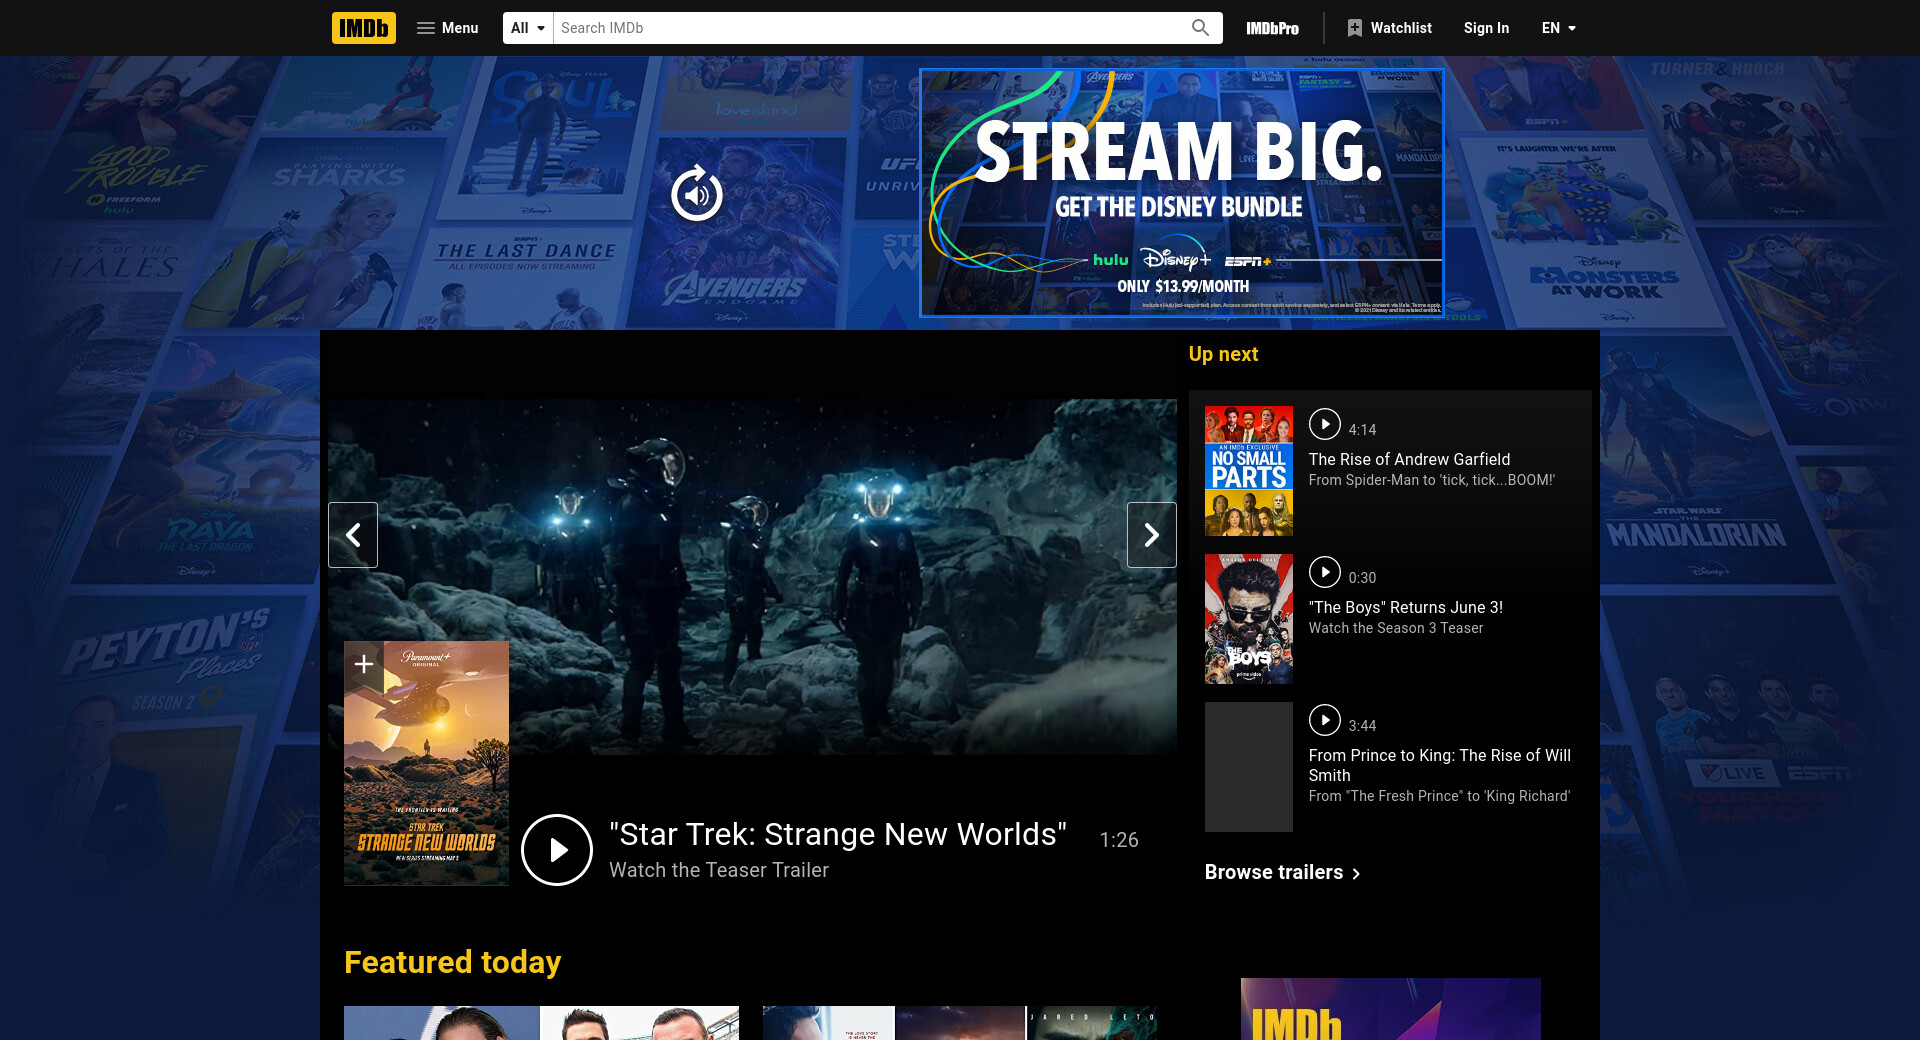Click 'From Spider-Man to tick, tick...BOOM!' subtitle

click(x=1431, y=480)
